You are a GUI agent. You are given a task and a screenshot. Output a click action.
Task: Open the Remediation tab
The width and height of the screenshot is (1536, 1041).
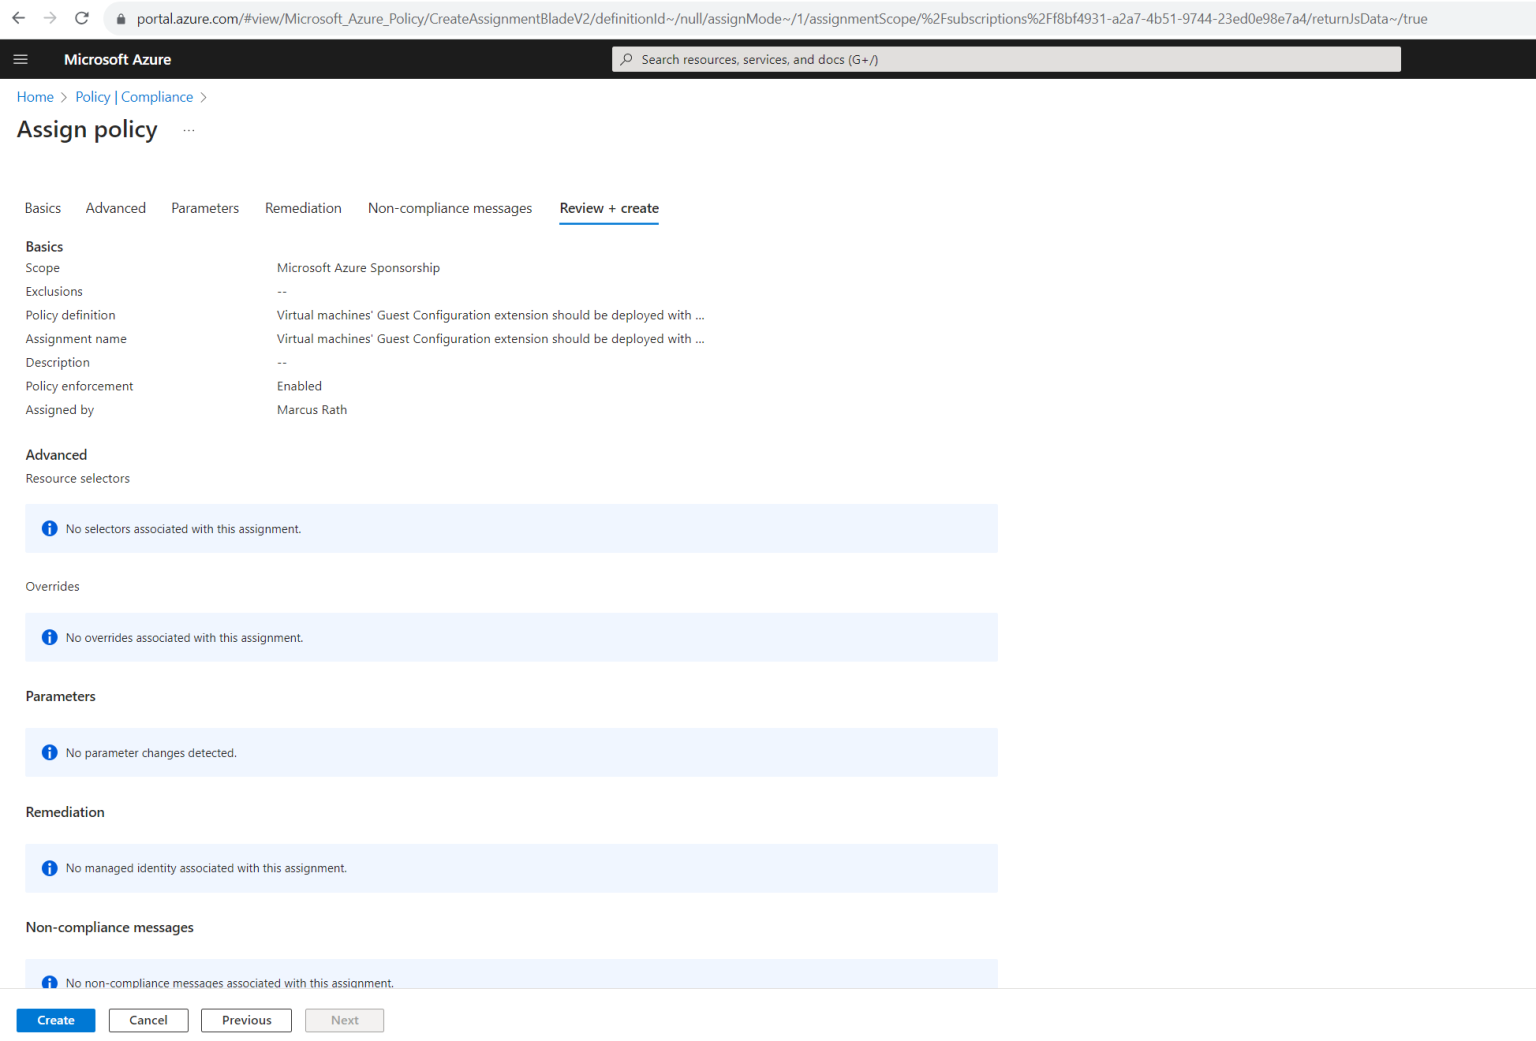pyautogui.click(x=303, y=208)
